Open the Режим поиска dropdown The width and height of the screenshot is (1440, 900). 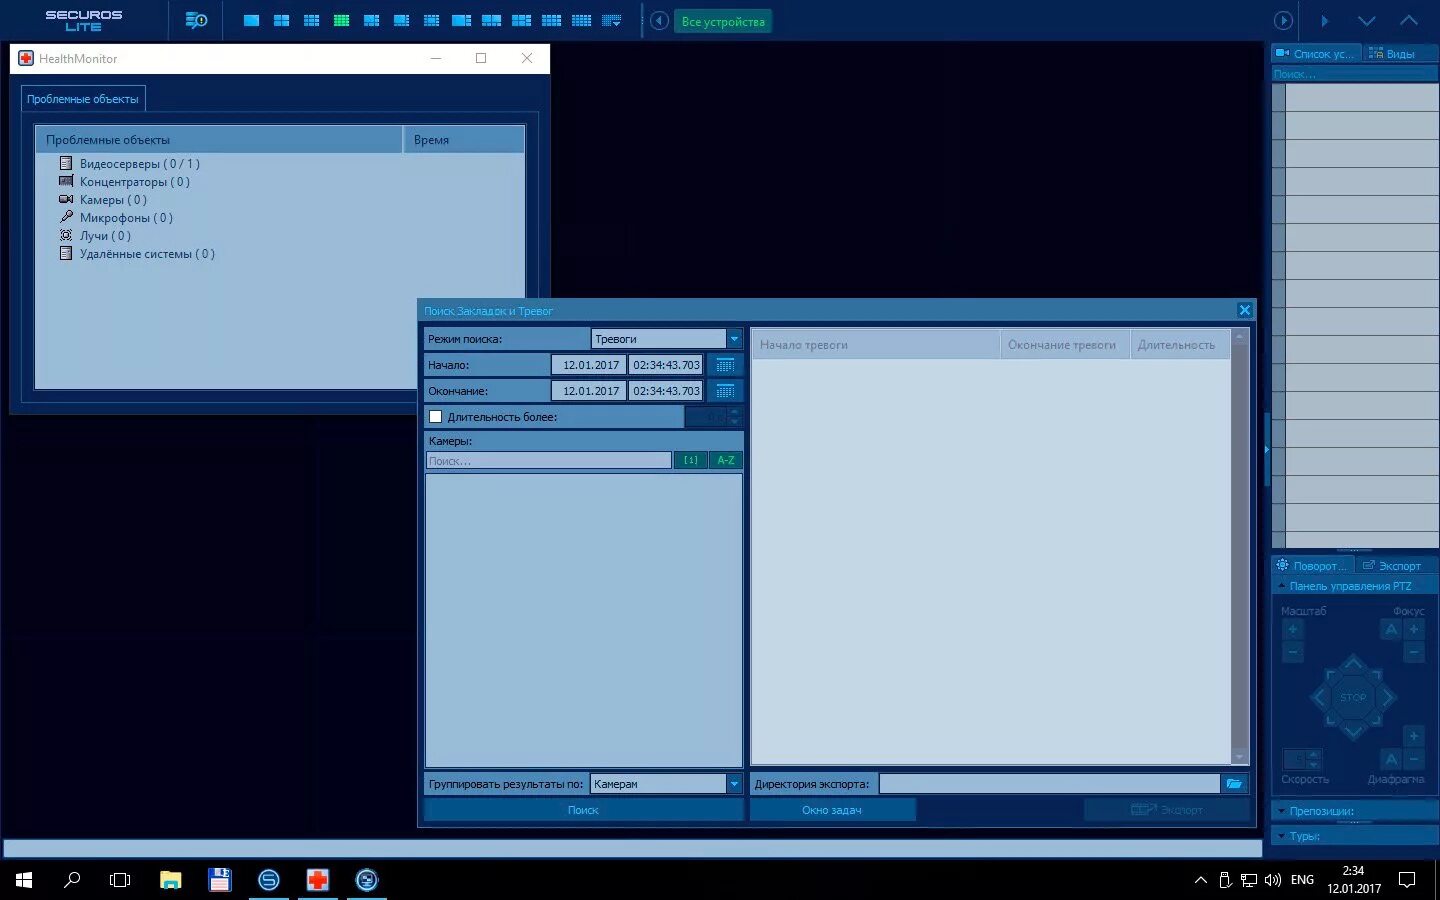[x=667, y=339]
